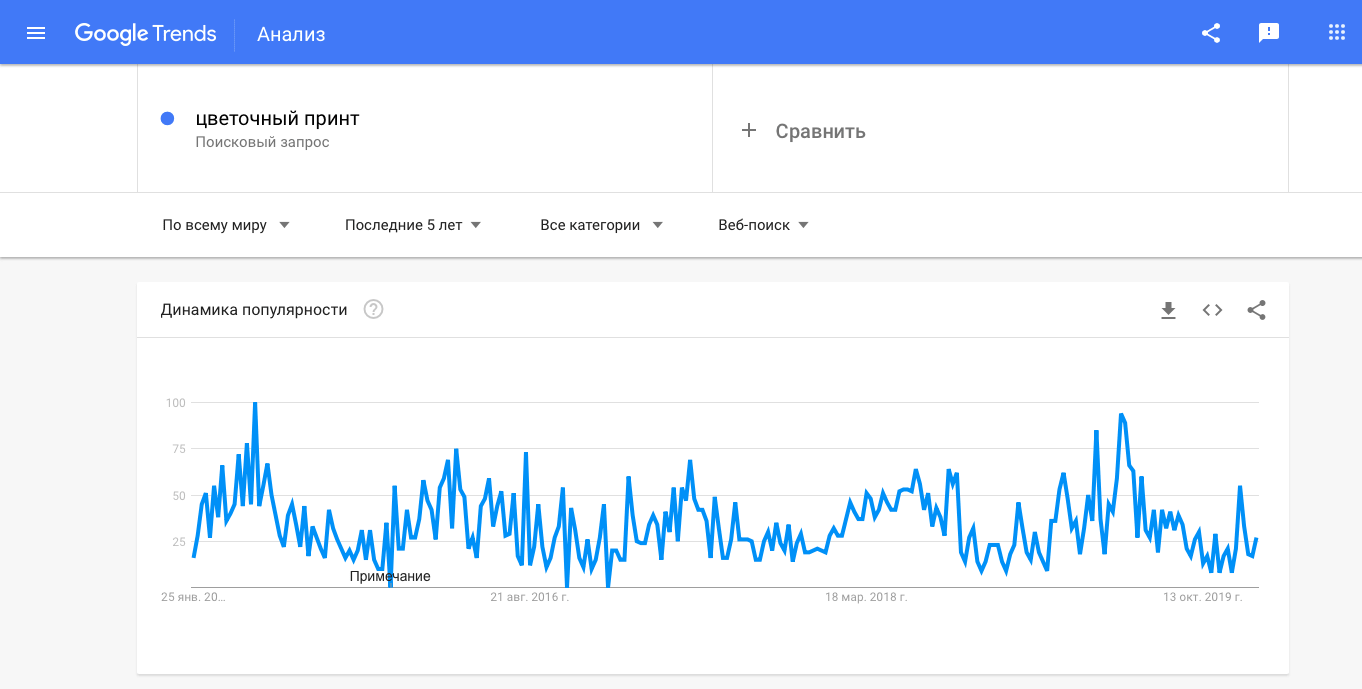Open the Google apps grid

tap(1337, 33)
